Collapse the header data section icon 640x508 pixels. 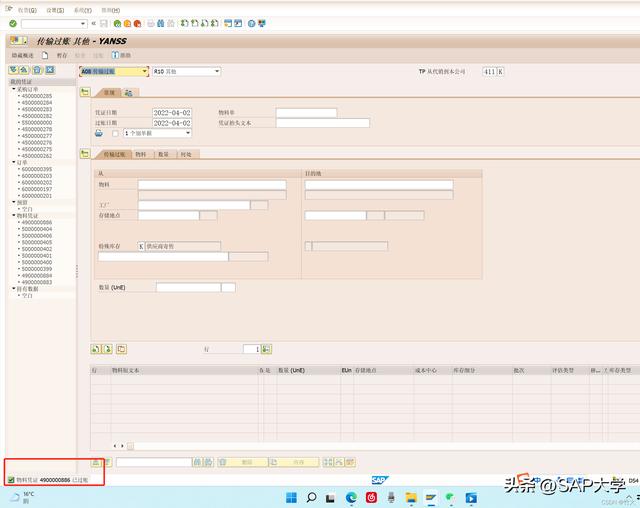click(x=85, y=92)
